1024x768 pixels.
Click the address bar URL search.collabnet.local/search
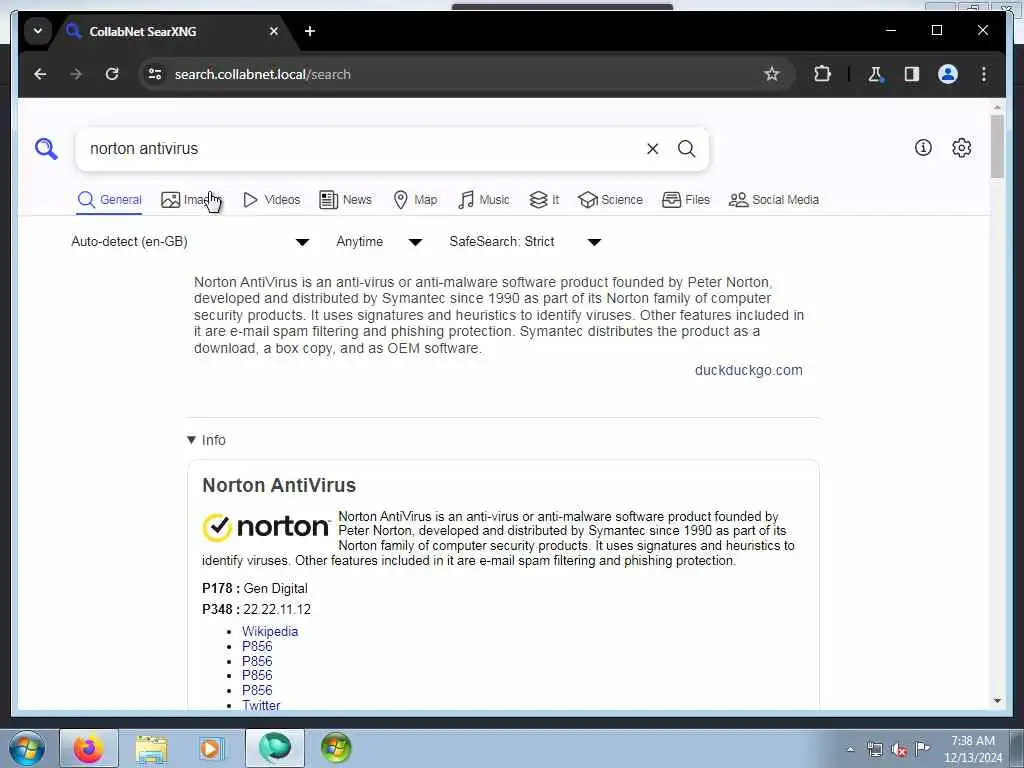point(263,74)
